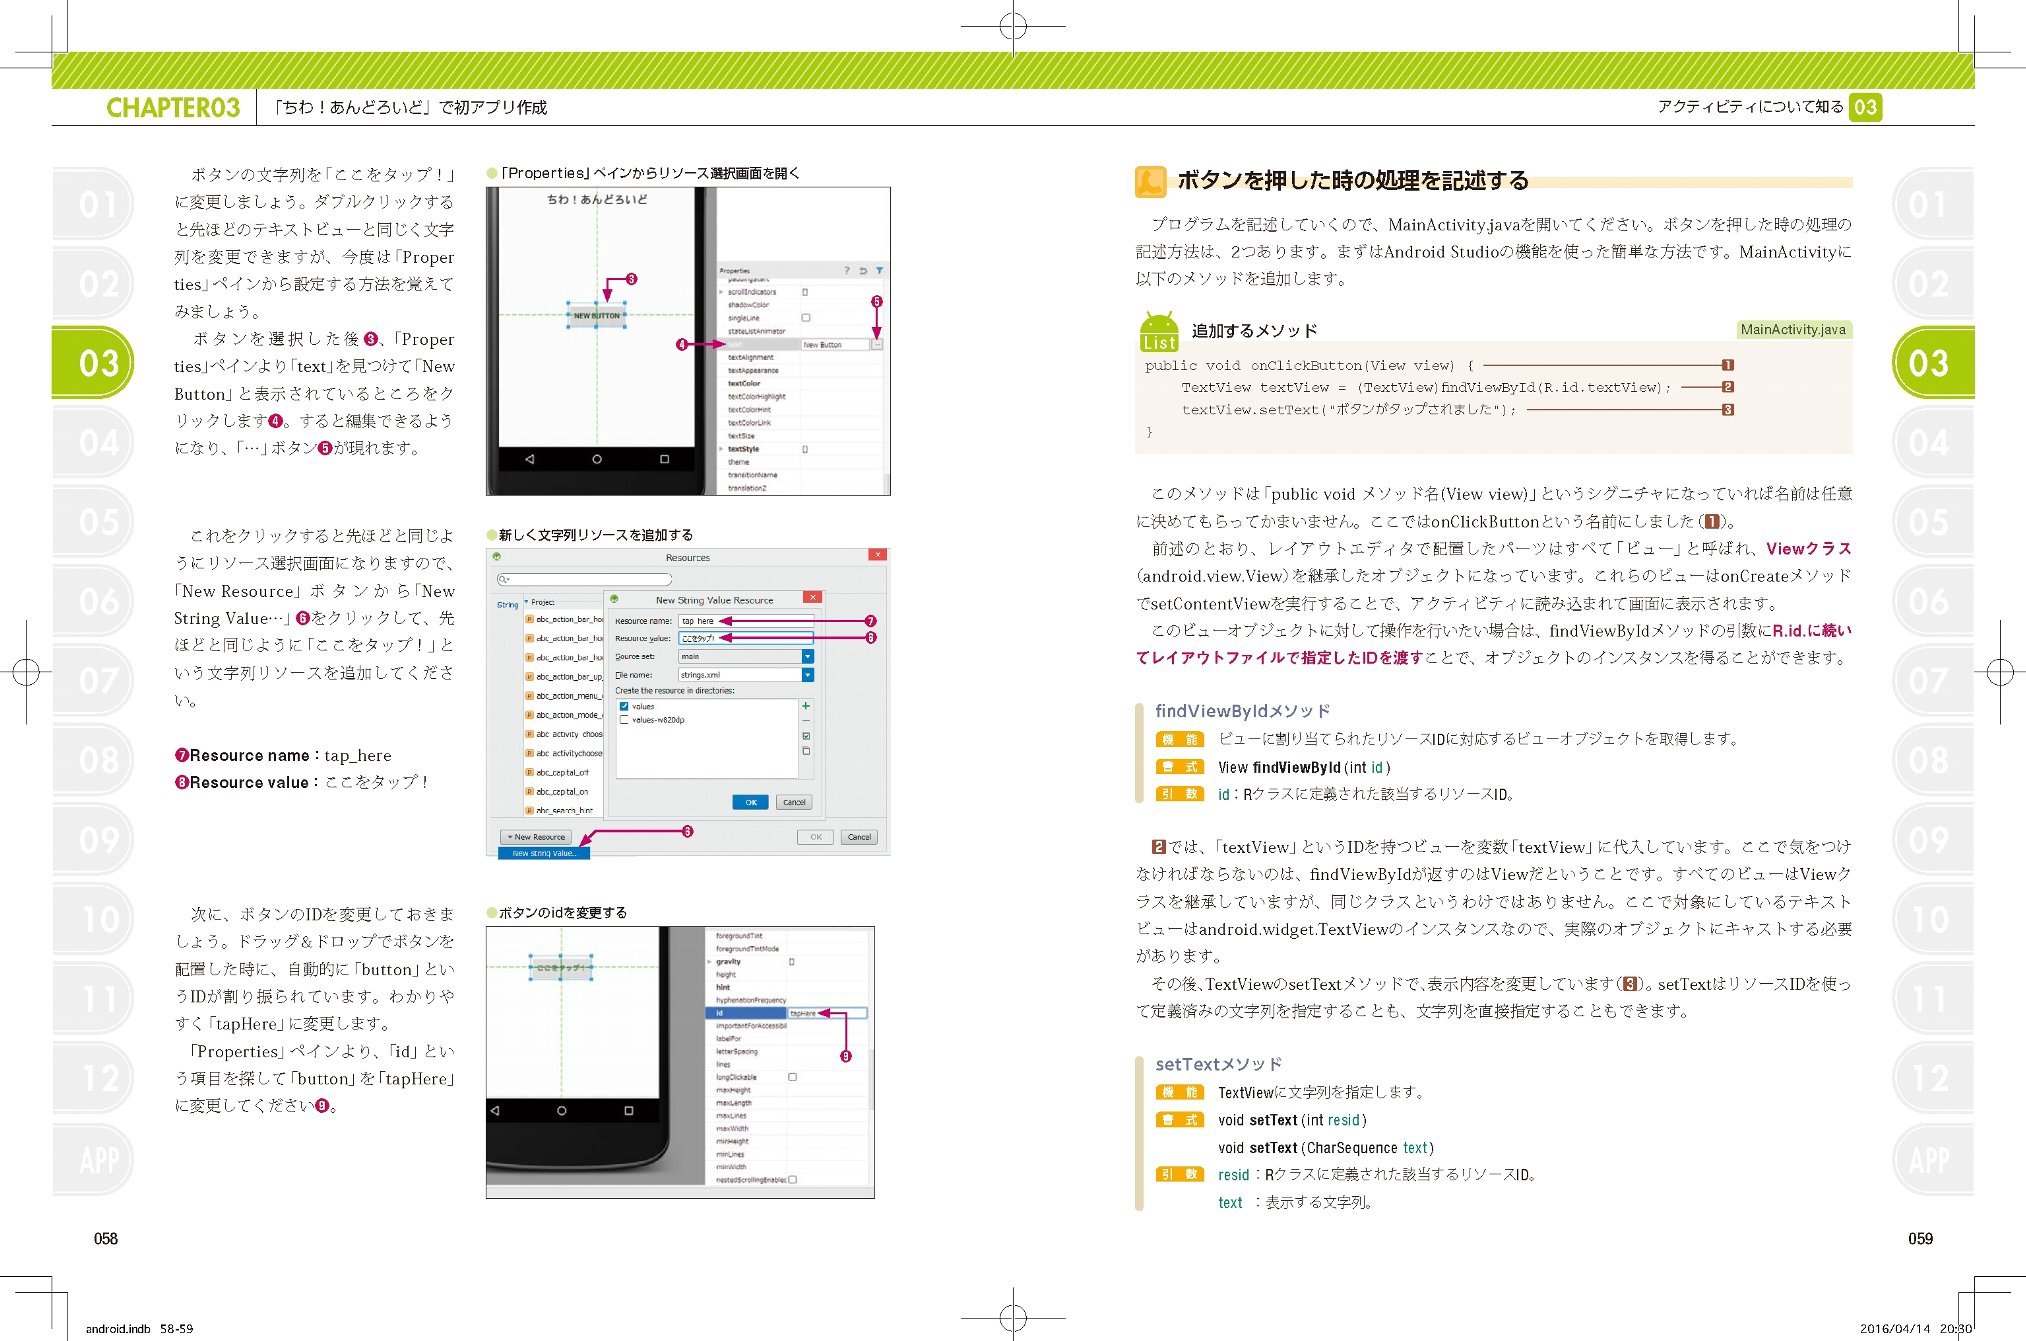Click green plus icon to add directory
Viewport: 2026px width, 1341px height.
tap(806, 706)
